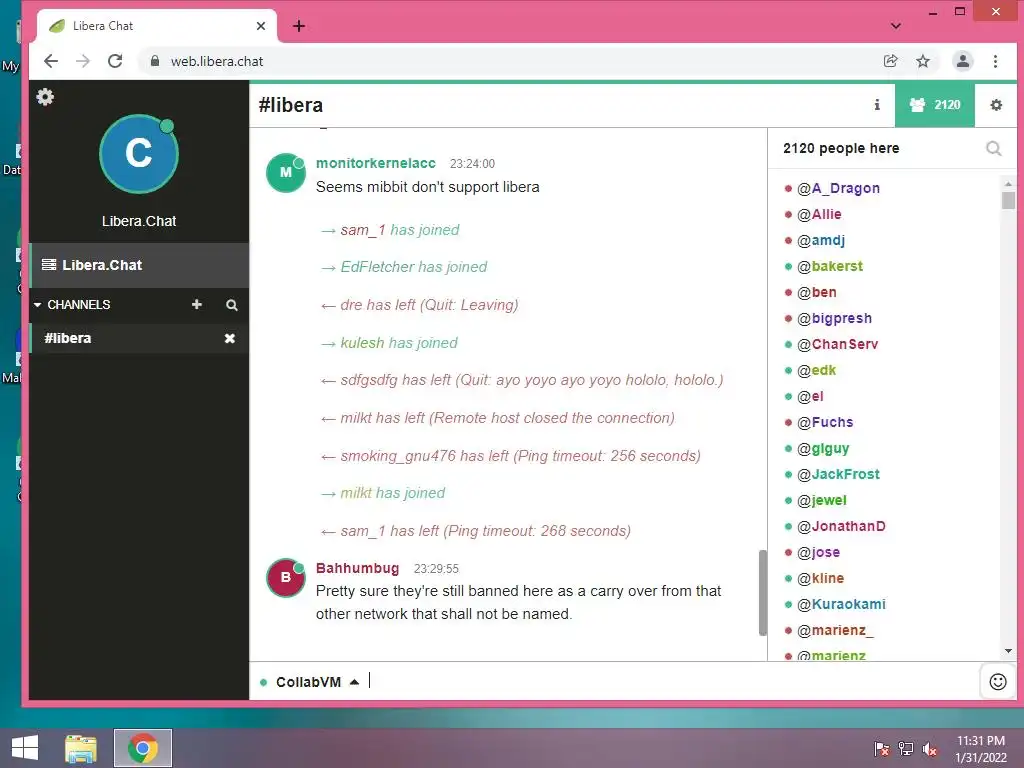Click the muted volume tray icon
Viewport: 1024px width, 768px height.
(x=930, y=749)
